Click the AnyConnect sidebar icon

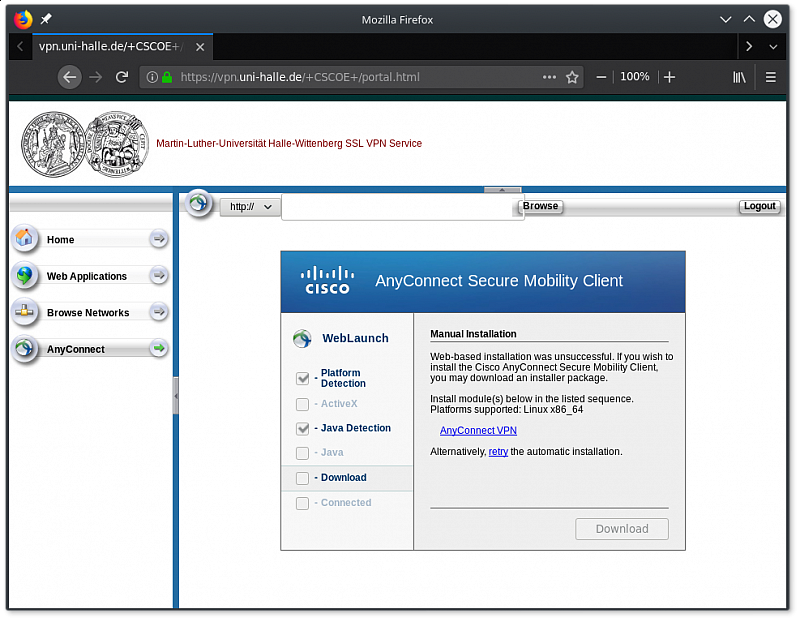coord(24,348)
